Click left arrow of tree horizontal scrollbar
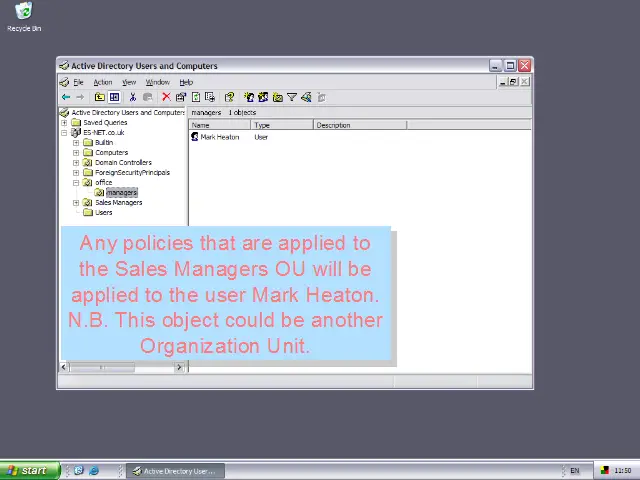The image size is (640, 480). pos(64,367)
